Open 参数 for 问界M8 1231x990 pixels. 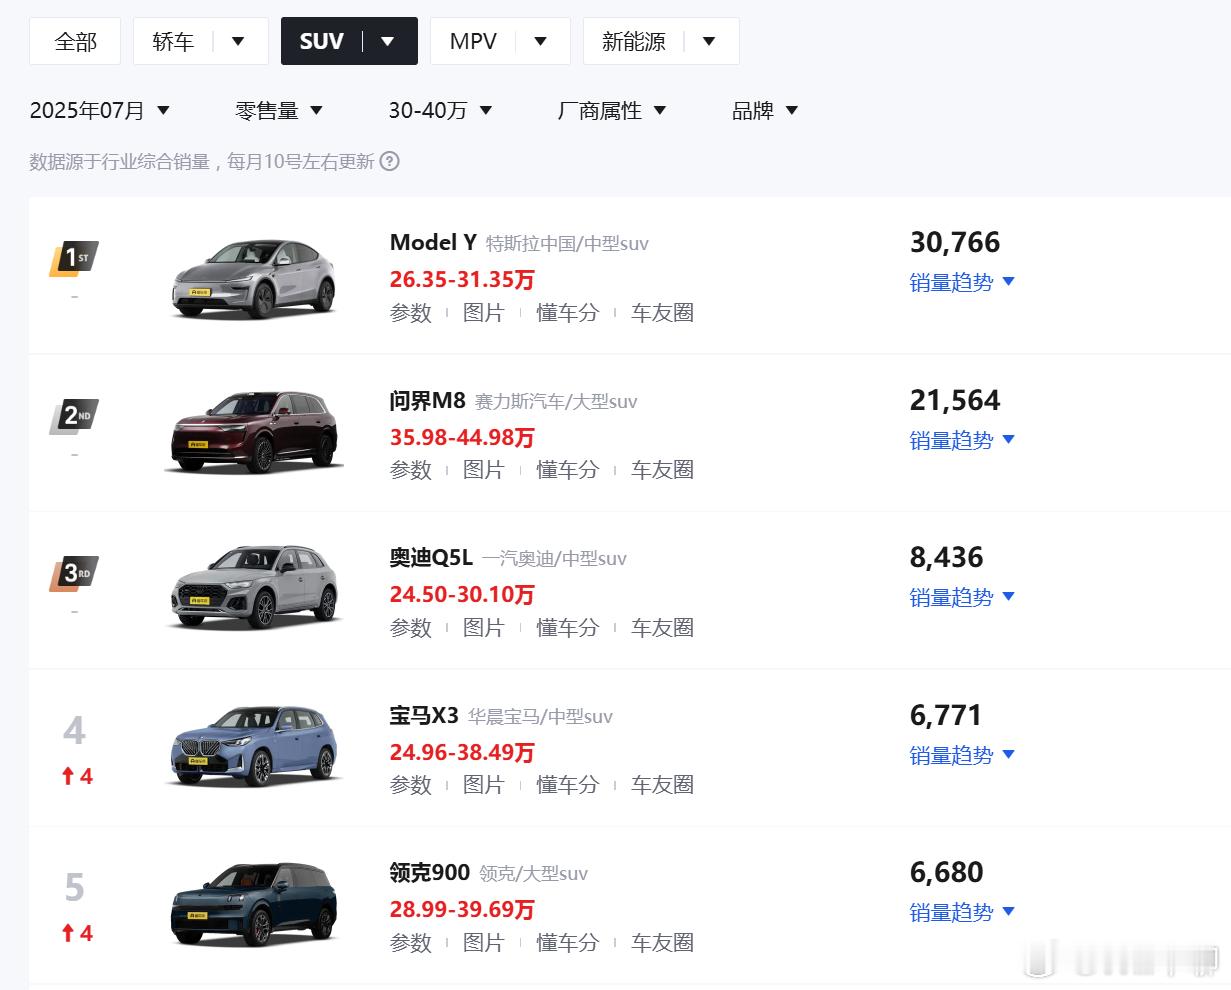pyautogui.click(x=410, y=470)
